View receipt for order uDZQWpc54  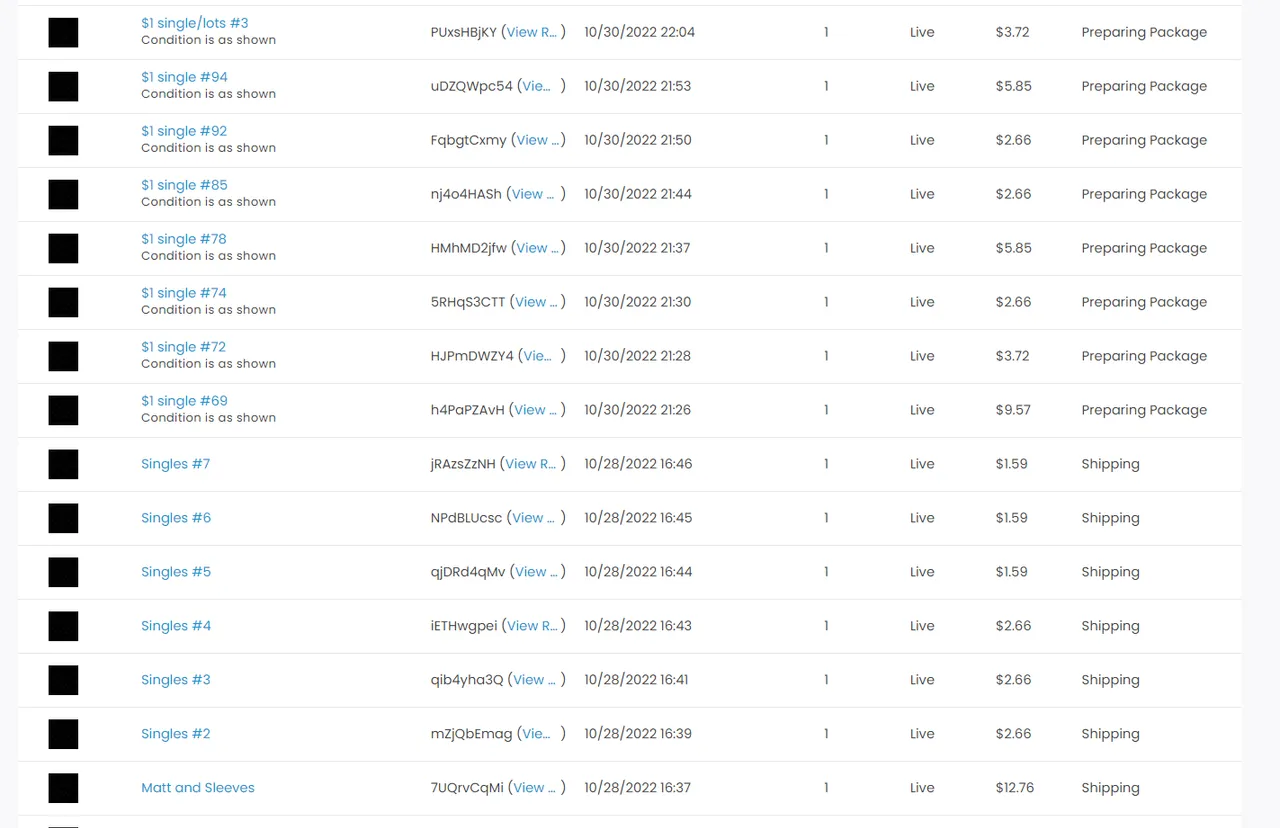point(537,86)
